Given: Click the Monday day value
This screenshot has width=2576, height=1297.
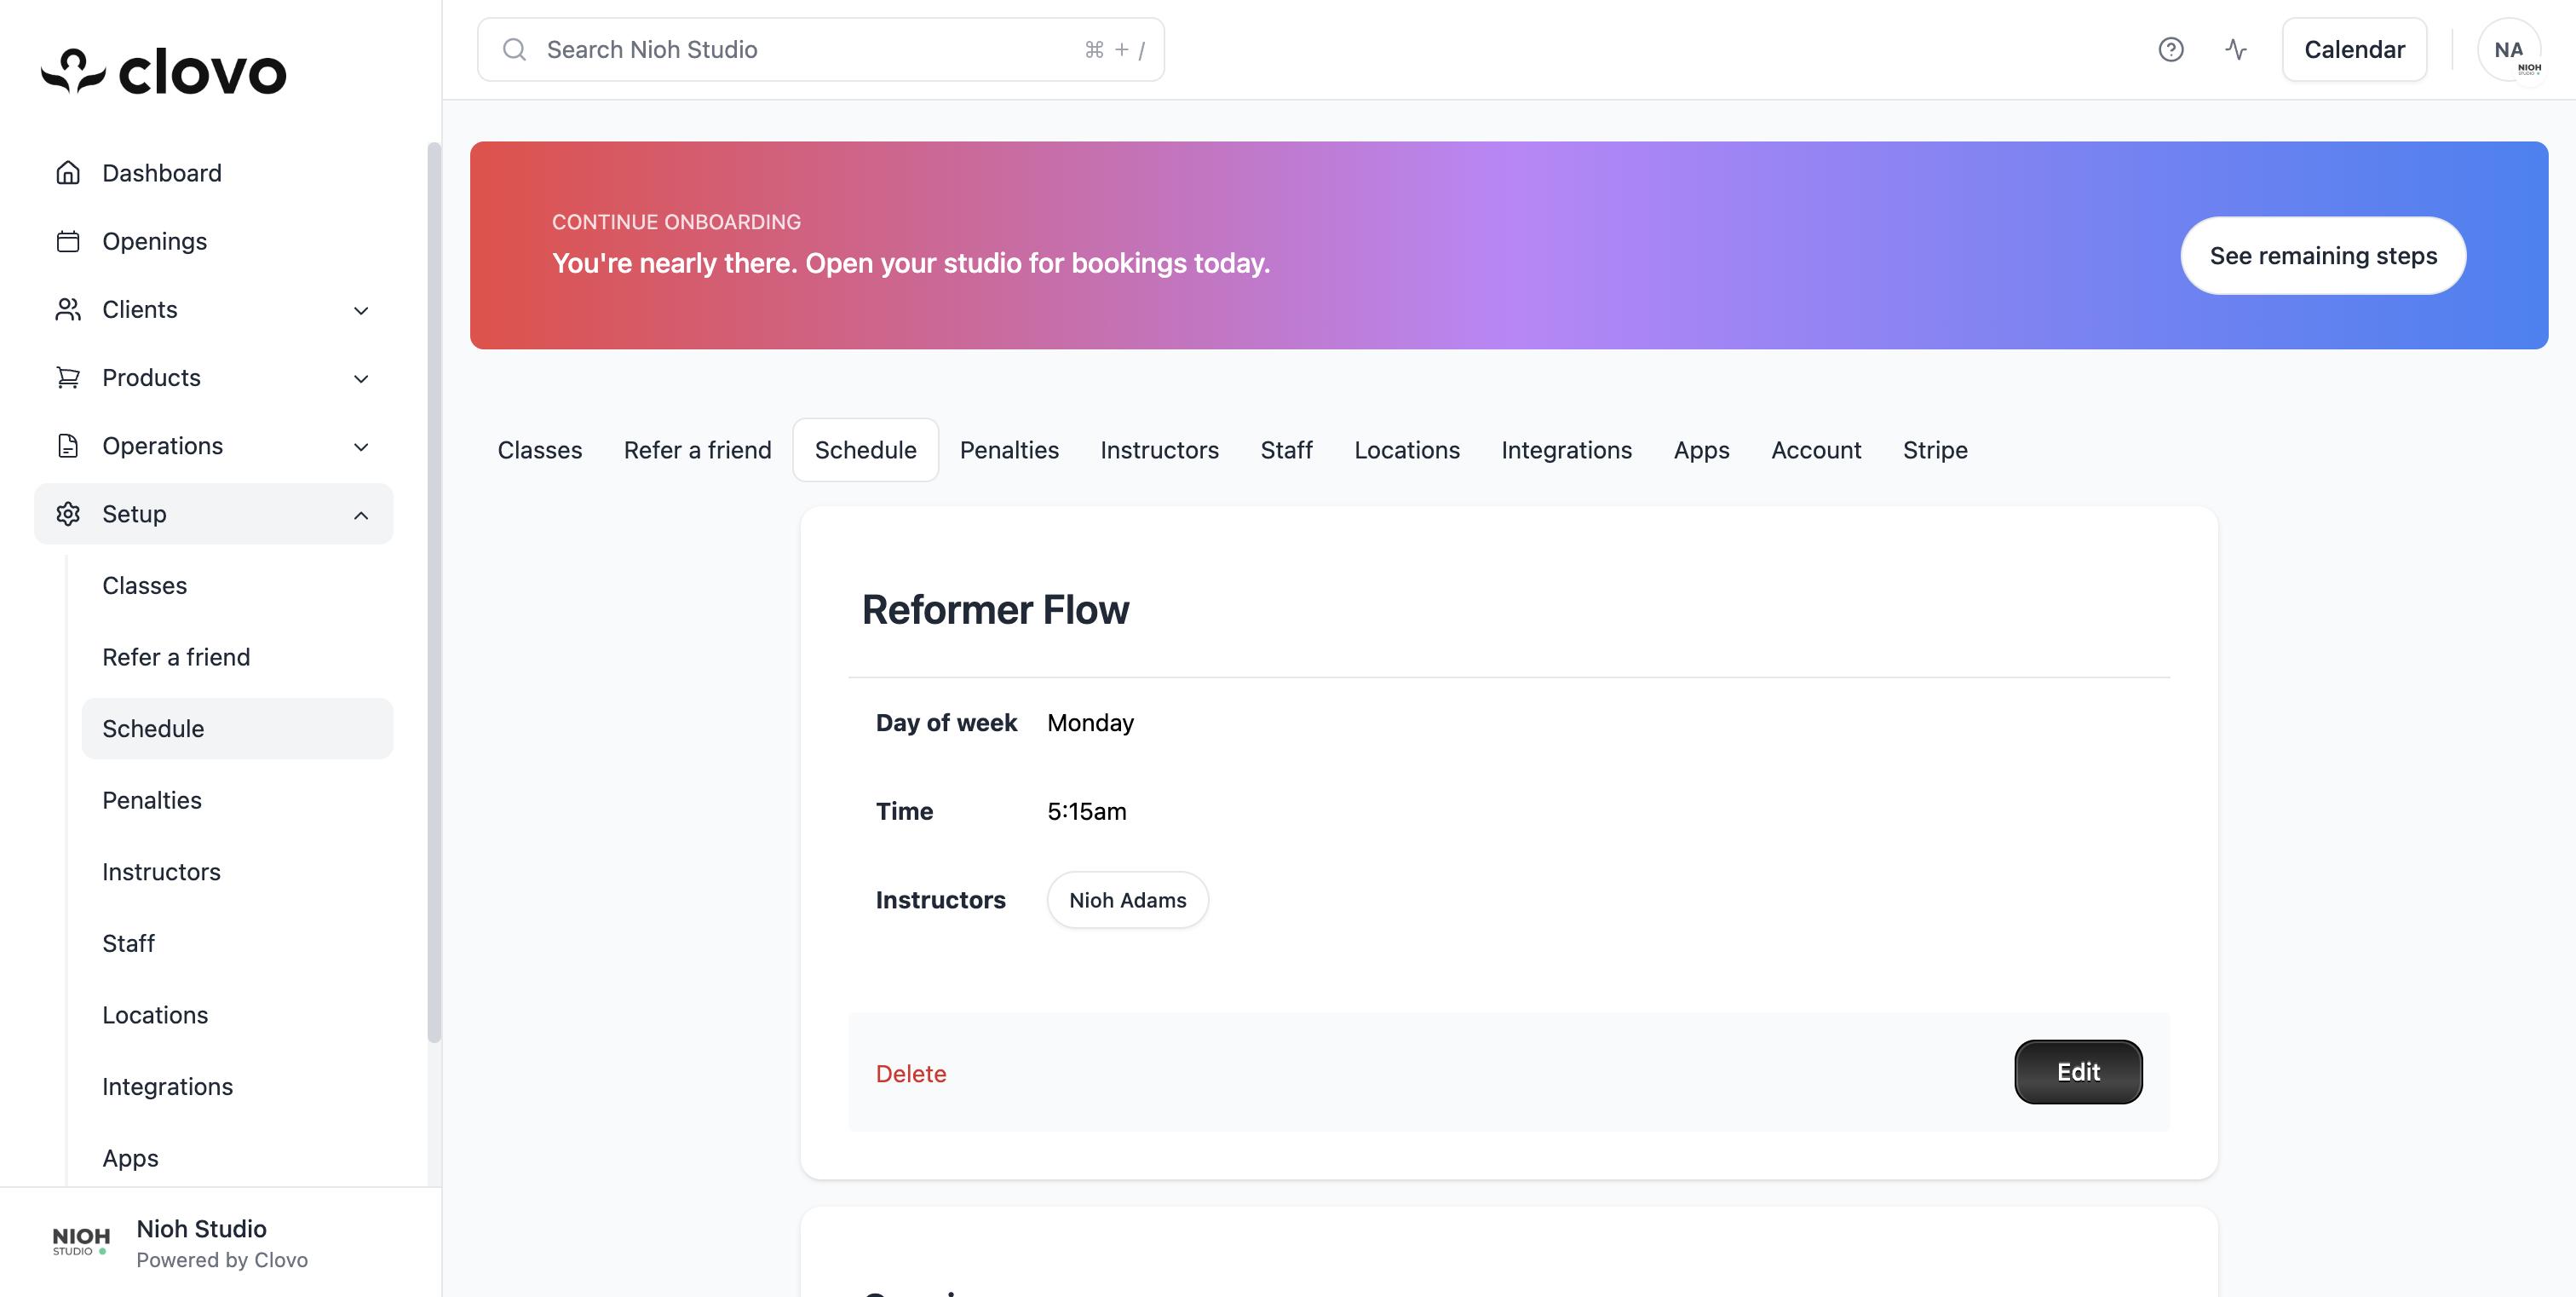Looking at the screenshot, I should [x=1090, y=723].
